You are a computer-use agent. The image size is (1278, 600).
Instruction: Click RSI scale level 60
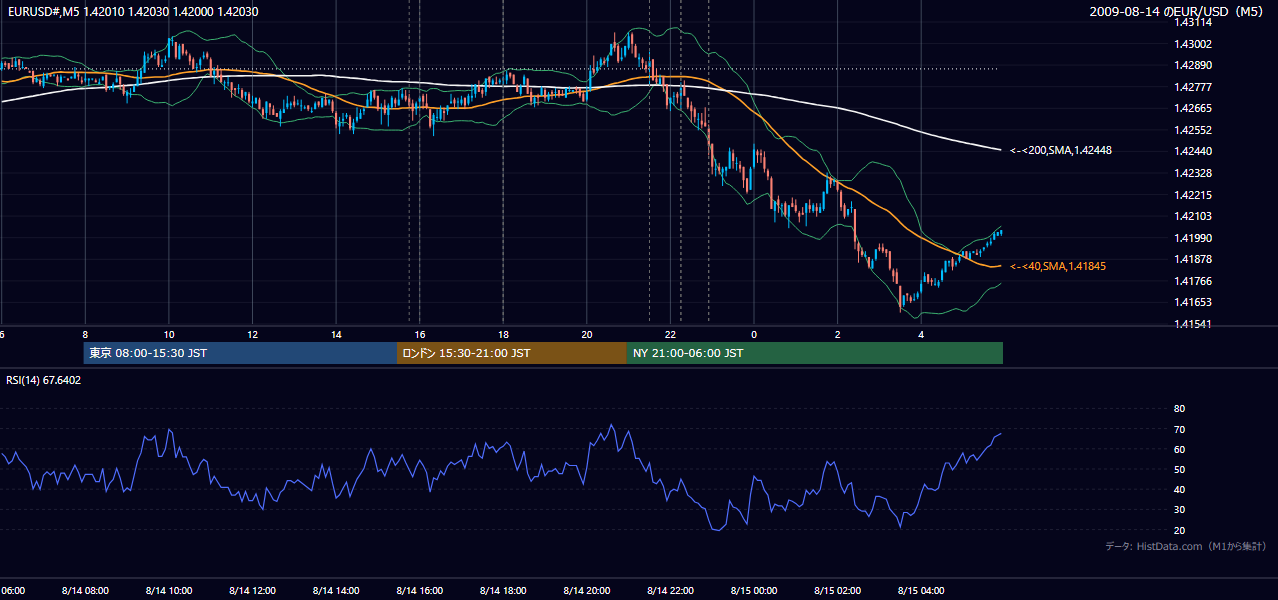1179,449
